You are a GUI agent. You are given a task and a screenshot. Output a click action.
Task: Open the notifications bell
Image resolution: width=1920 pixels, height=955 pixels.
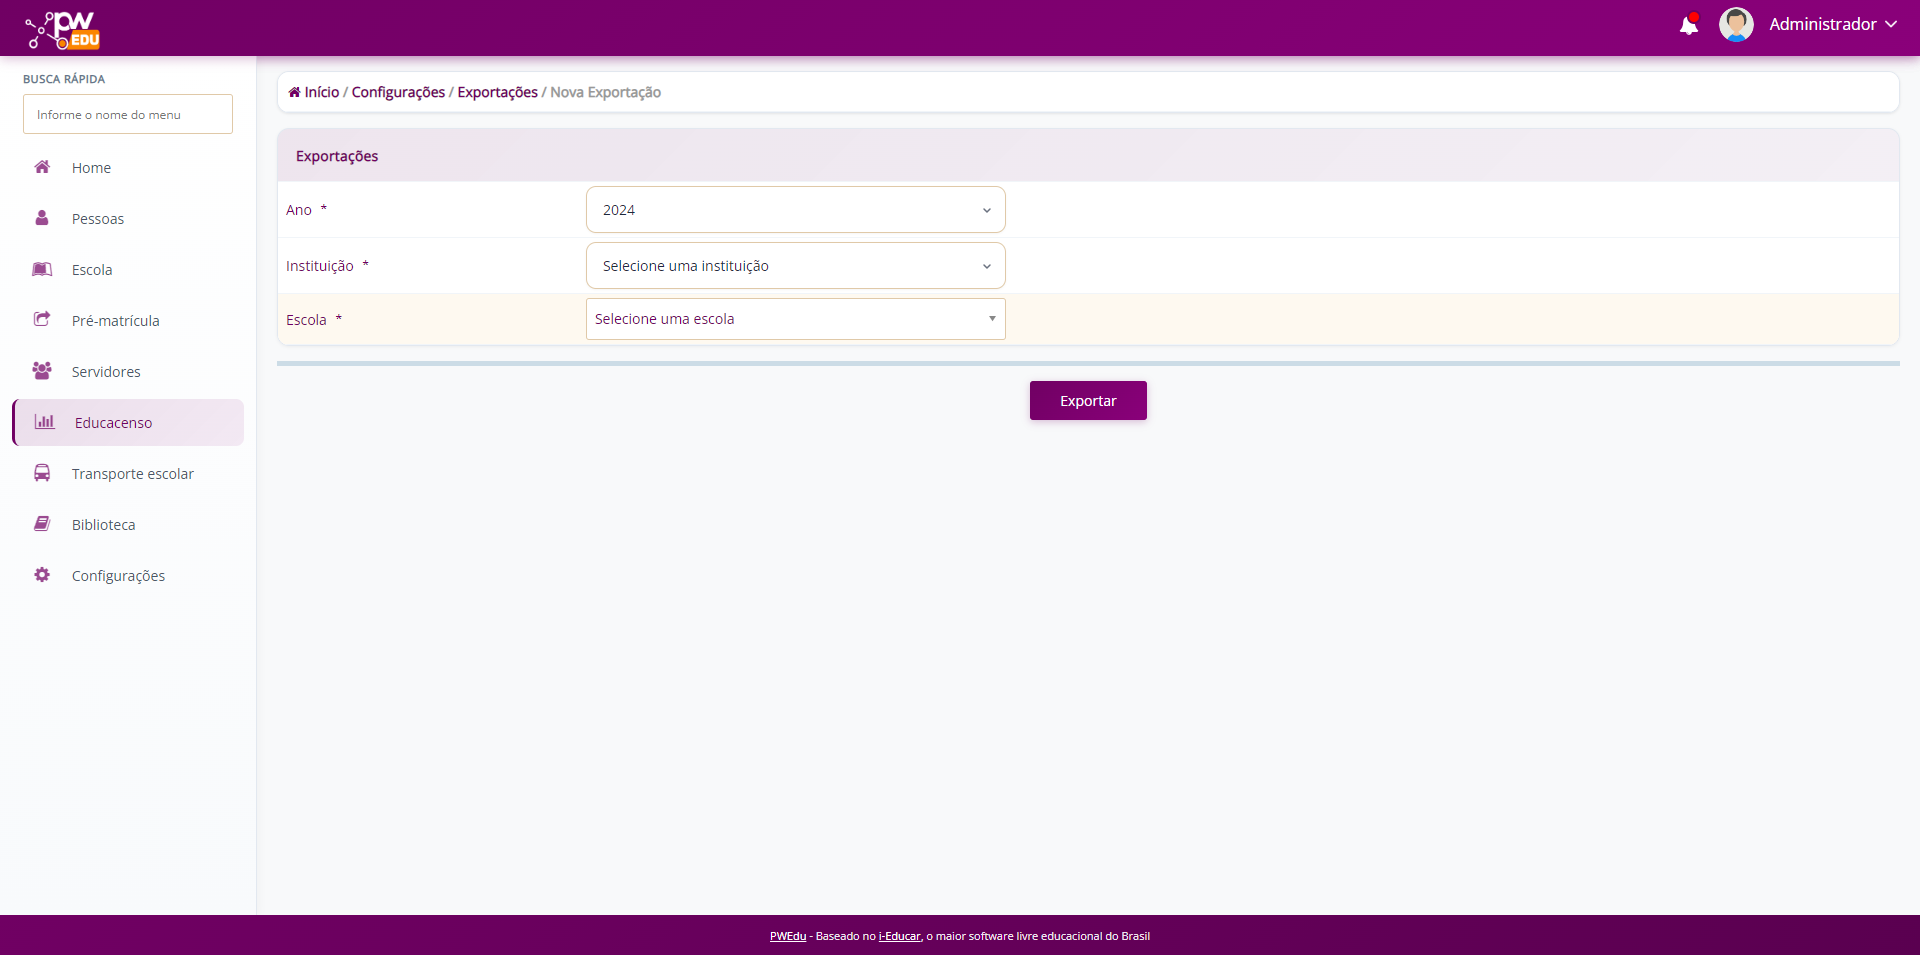pos(1689,25)
